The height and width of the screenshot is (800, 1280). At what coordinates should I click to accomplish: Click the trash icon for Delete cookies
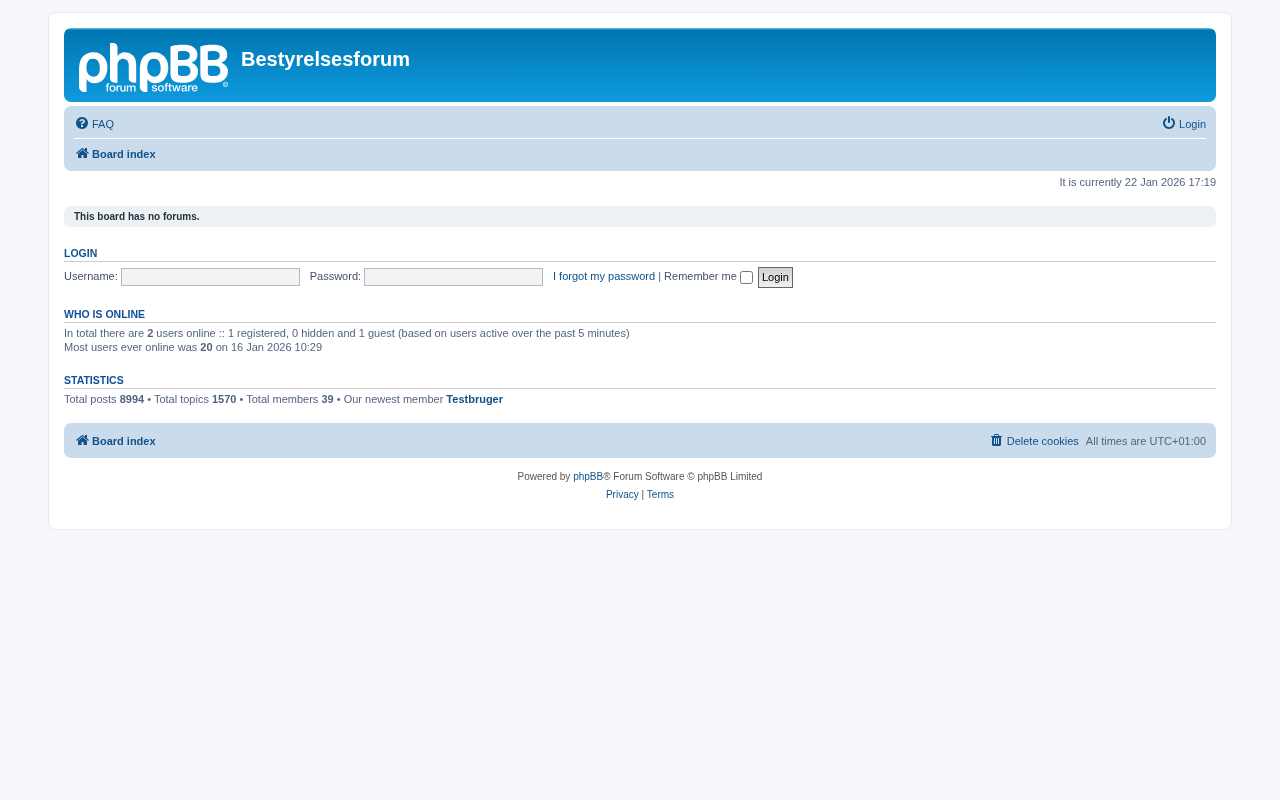point(996,441)
